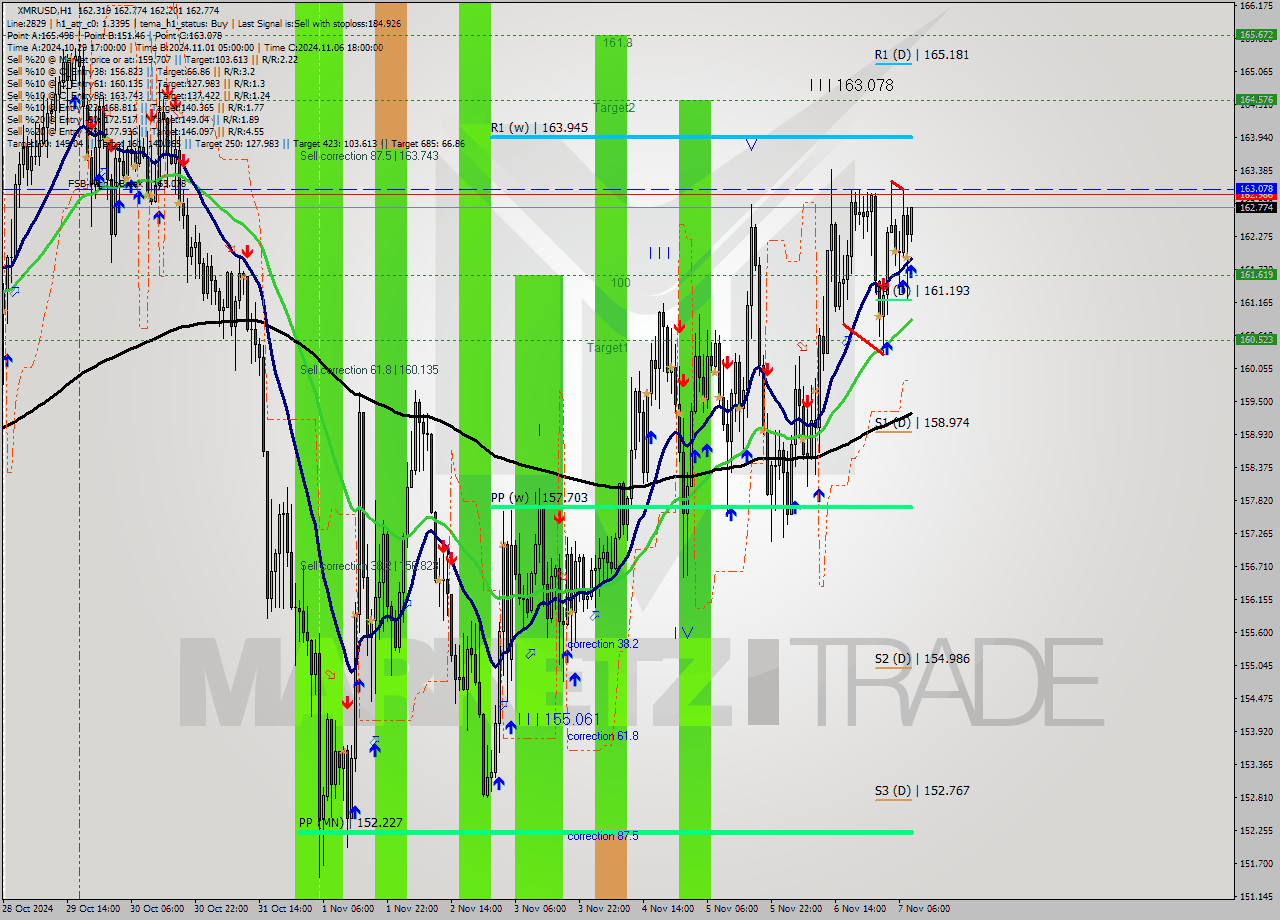Image resolution: width=1280 pixels, height=920 pixels.
Task: Click the 4 Nov 14:00 time label
Action: pyautogui.click(x=669, y=909)
